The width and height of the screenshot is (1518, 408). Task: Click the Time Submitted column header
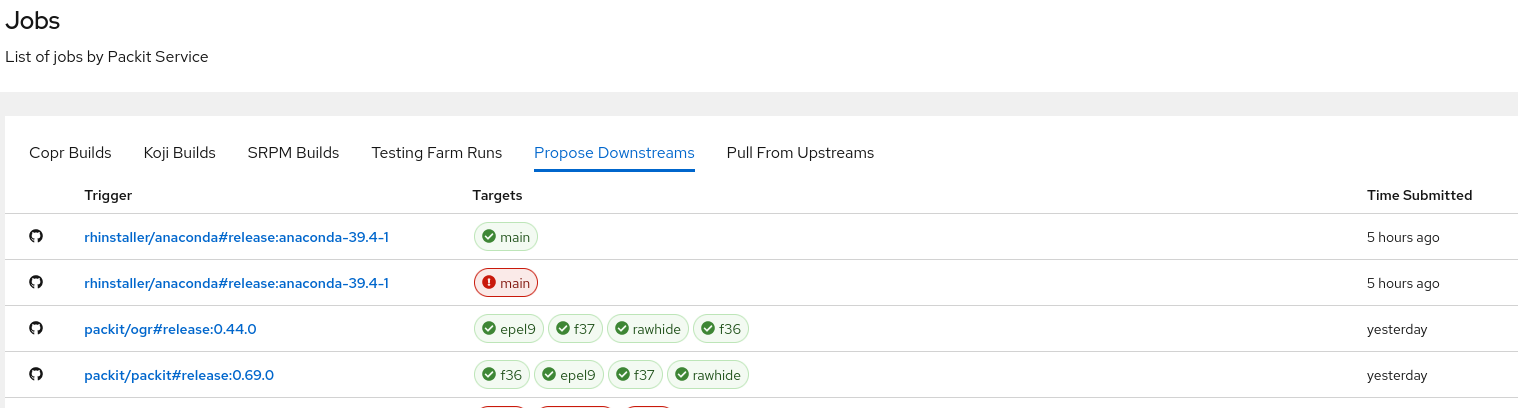1419,195
